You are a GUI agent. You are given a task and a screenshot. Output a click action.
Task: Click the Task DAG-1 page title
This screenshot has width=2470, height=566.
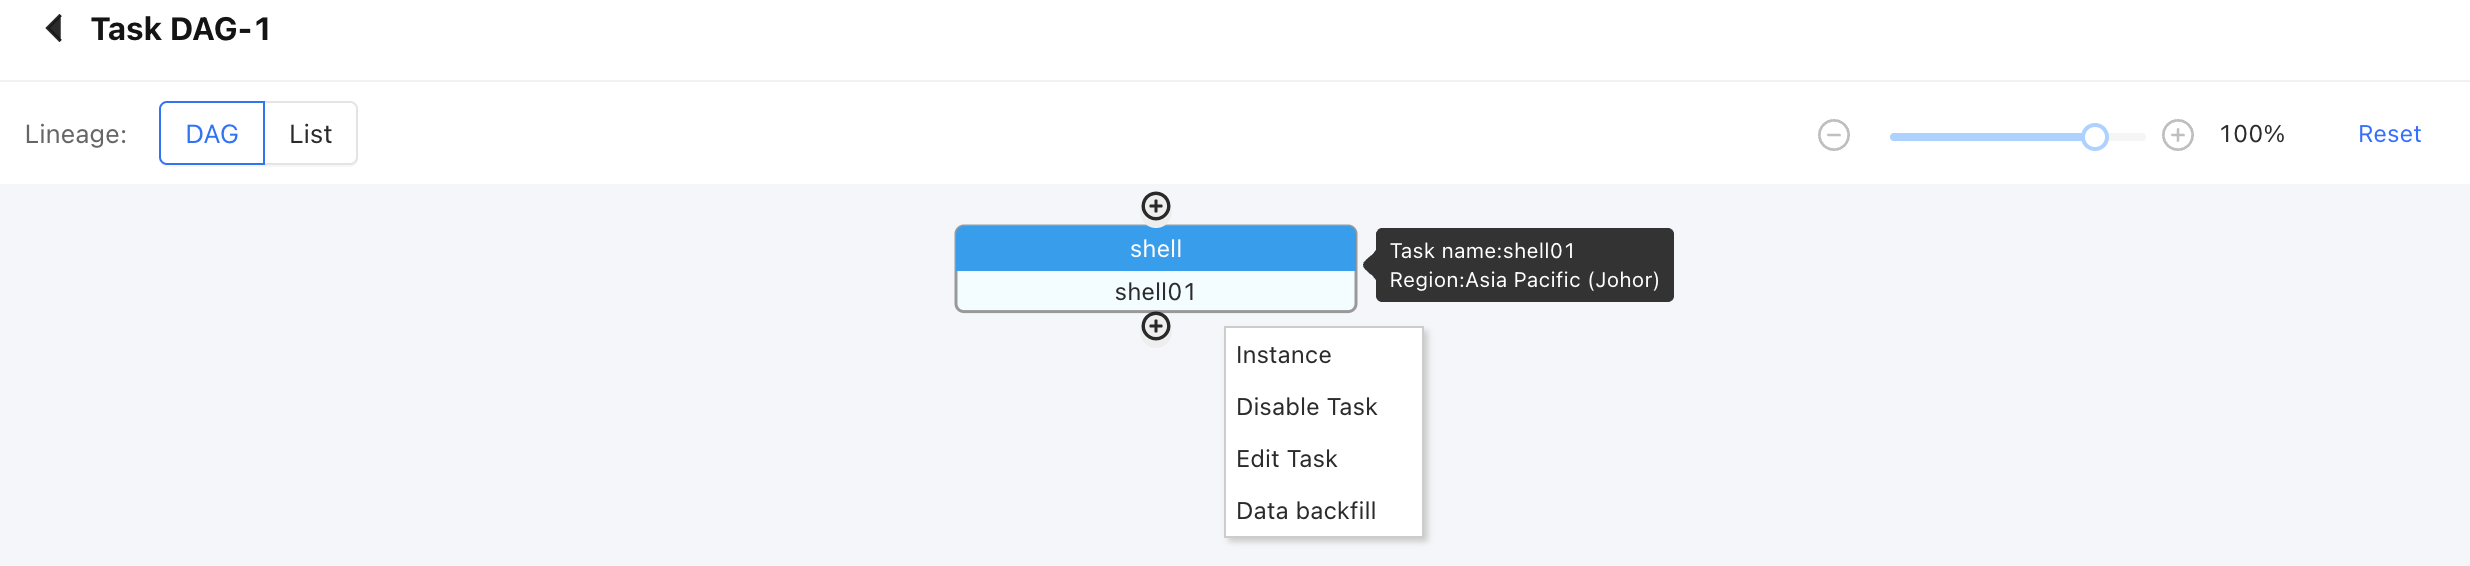[x=181, y=29]
